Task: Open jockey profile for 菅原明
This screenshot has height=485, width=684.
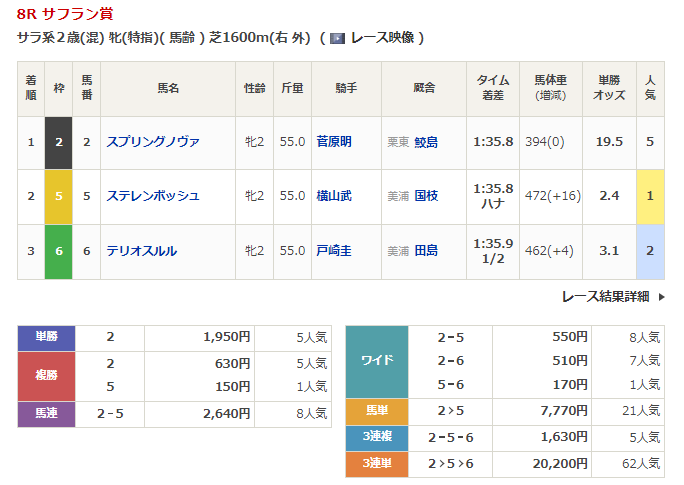Action: click(x=333, y=142)
